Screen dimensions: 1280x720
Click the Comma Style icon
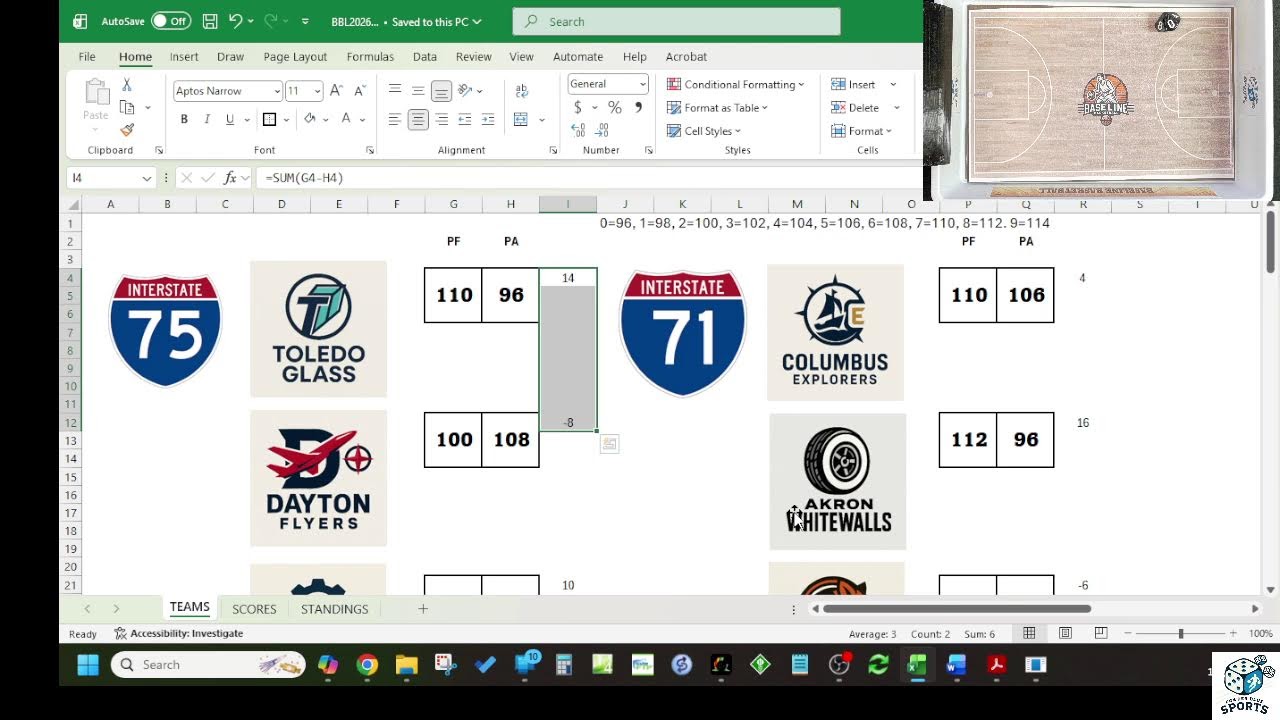click(x=638, y=108)
